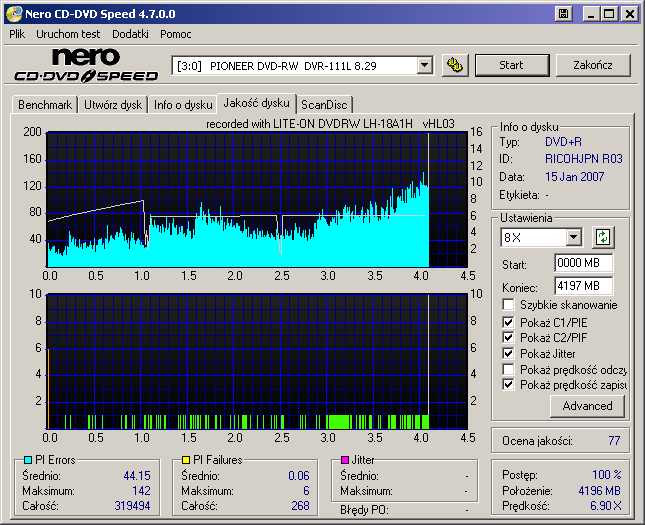Click the recorded with LITE-ON chart caption
The image size is (645, 525).
point(330,124)
